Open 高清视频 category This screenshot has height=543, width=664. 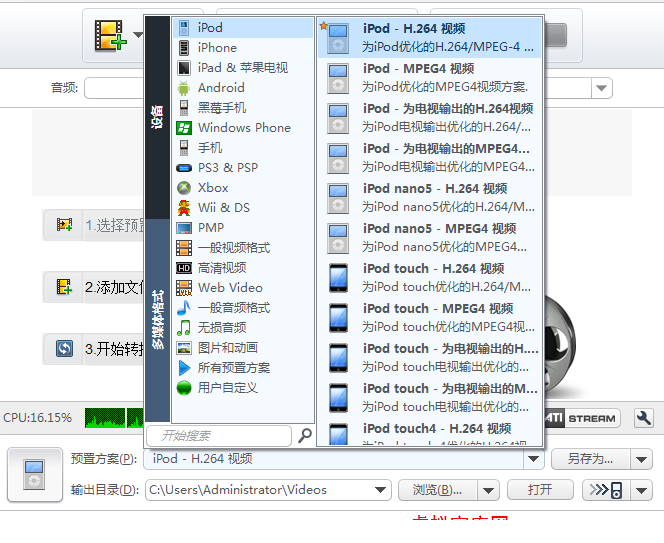click(243, 268)
